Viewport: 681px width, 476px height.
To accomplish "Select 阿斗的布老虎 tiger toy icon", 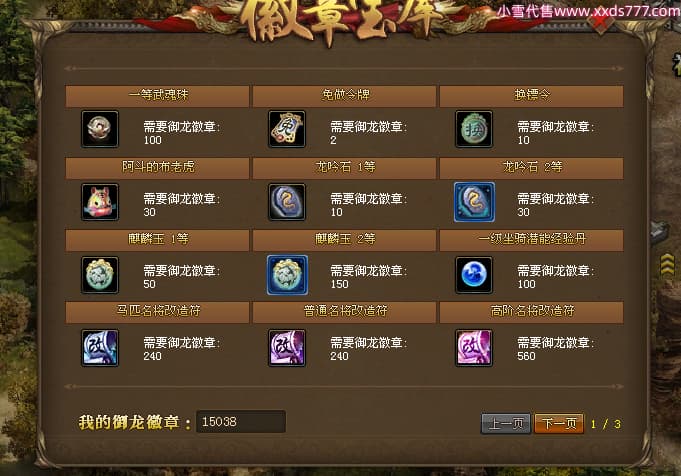I will coord(100,202).
